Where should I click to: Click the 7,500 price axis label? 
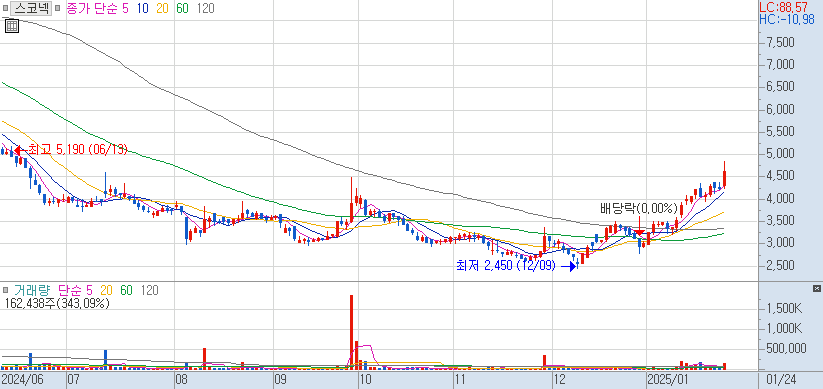(x=780, y=43)
